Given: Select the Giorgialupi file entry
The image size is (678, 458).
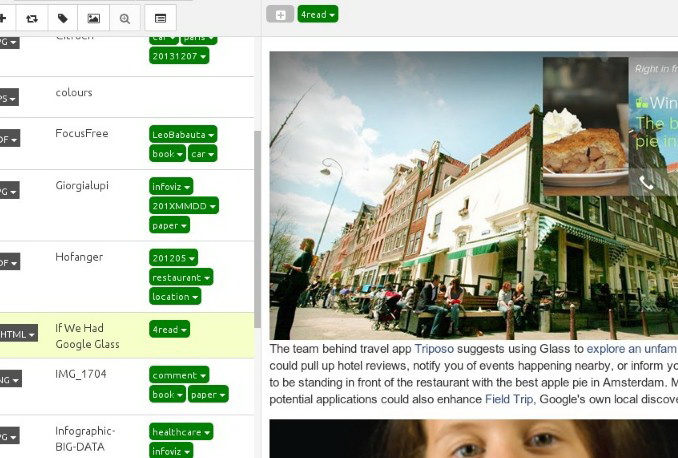Looking at the screenshot, I should click(82, 186).
